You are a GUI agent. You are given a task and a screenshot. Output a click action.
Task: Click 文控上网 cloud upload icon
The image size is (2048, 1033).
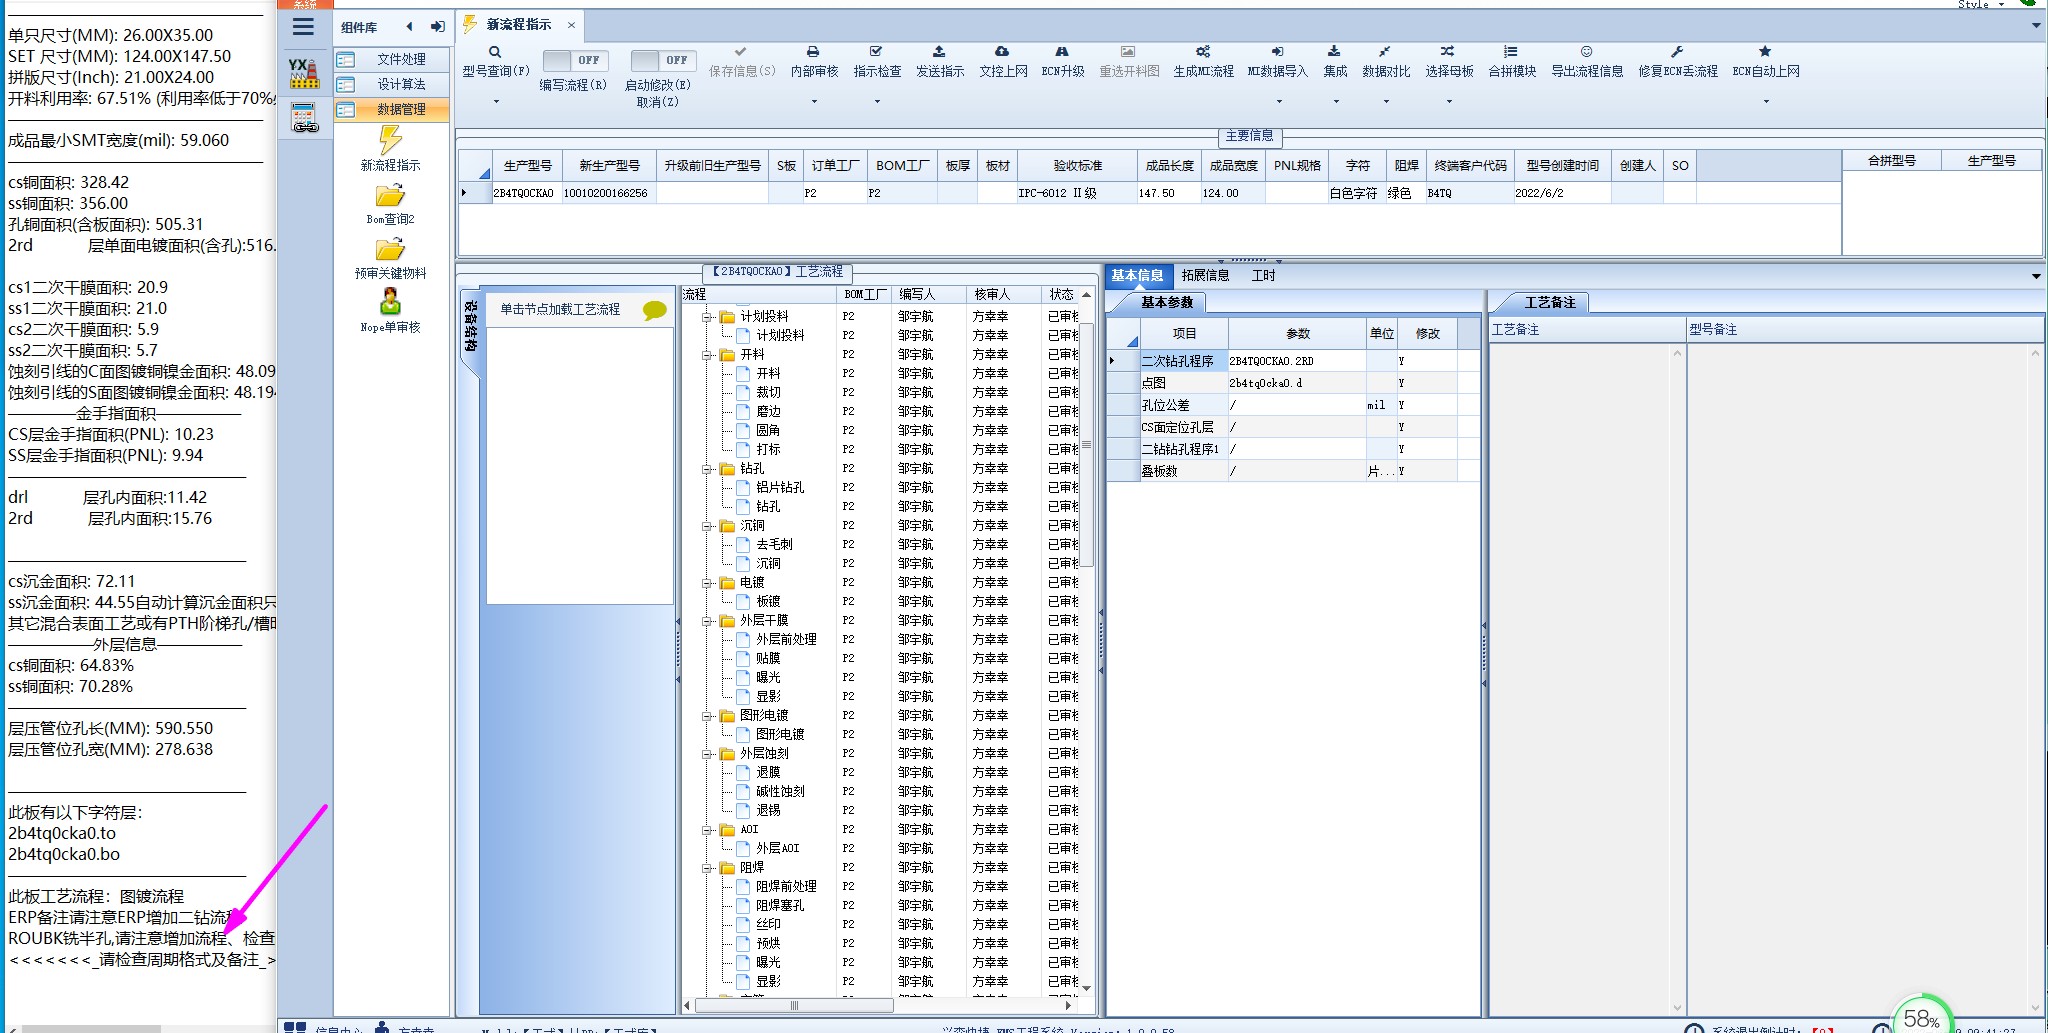pyautogui.click(x=1002, y=51)
